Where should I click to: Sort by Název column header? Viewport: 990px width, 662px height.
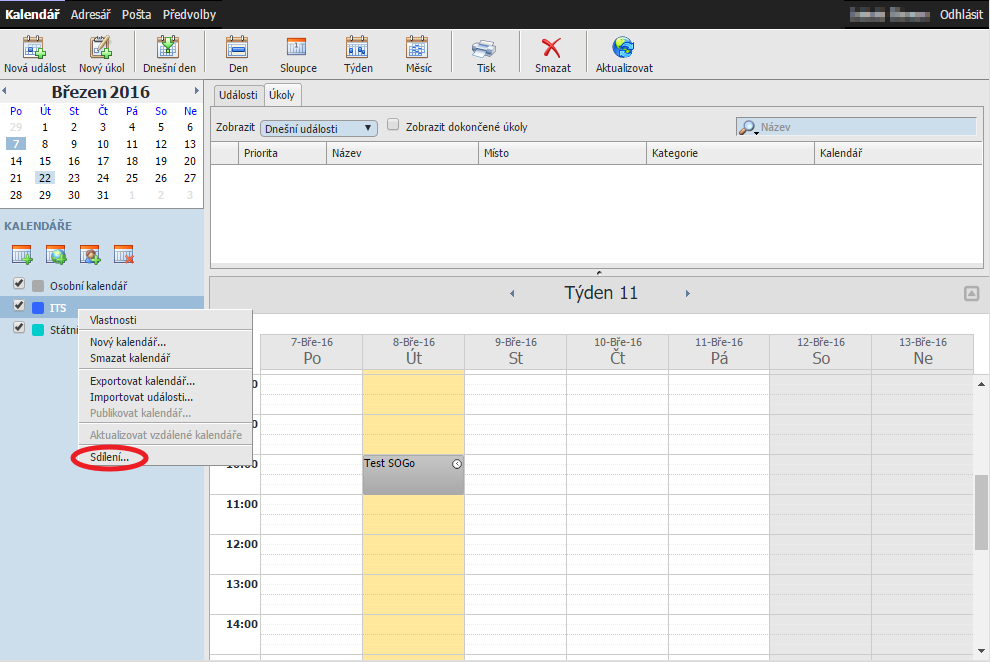point(402,153)
